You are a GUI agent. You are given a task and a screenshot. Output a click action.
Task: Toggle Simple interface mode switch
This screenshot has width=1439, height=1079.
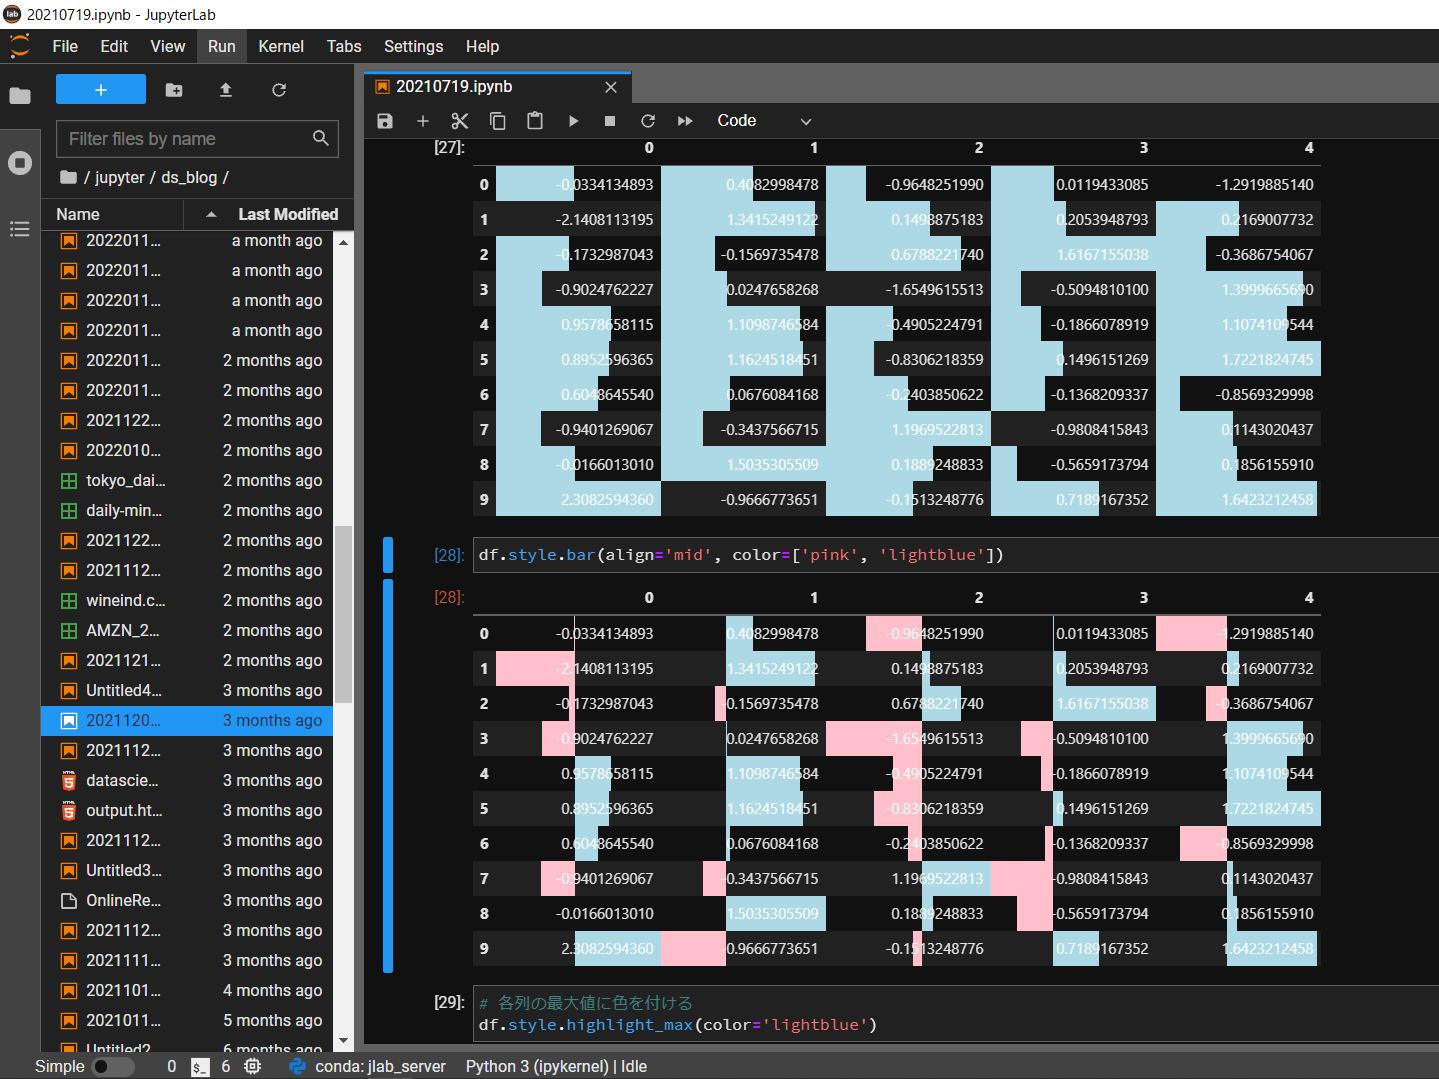coord(112,1066)
